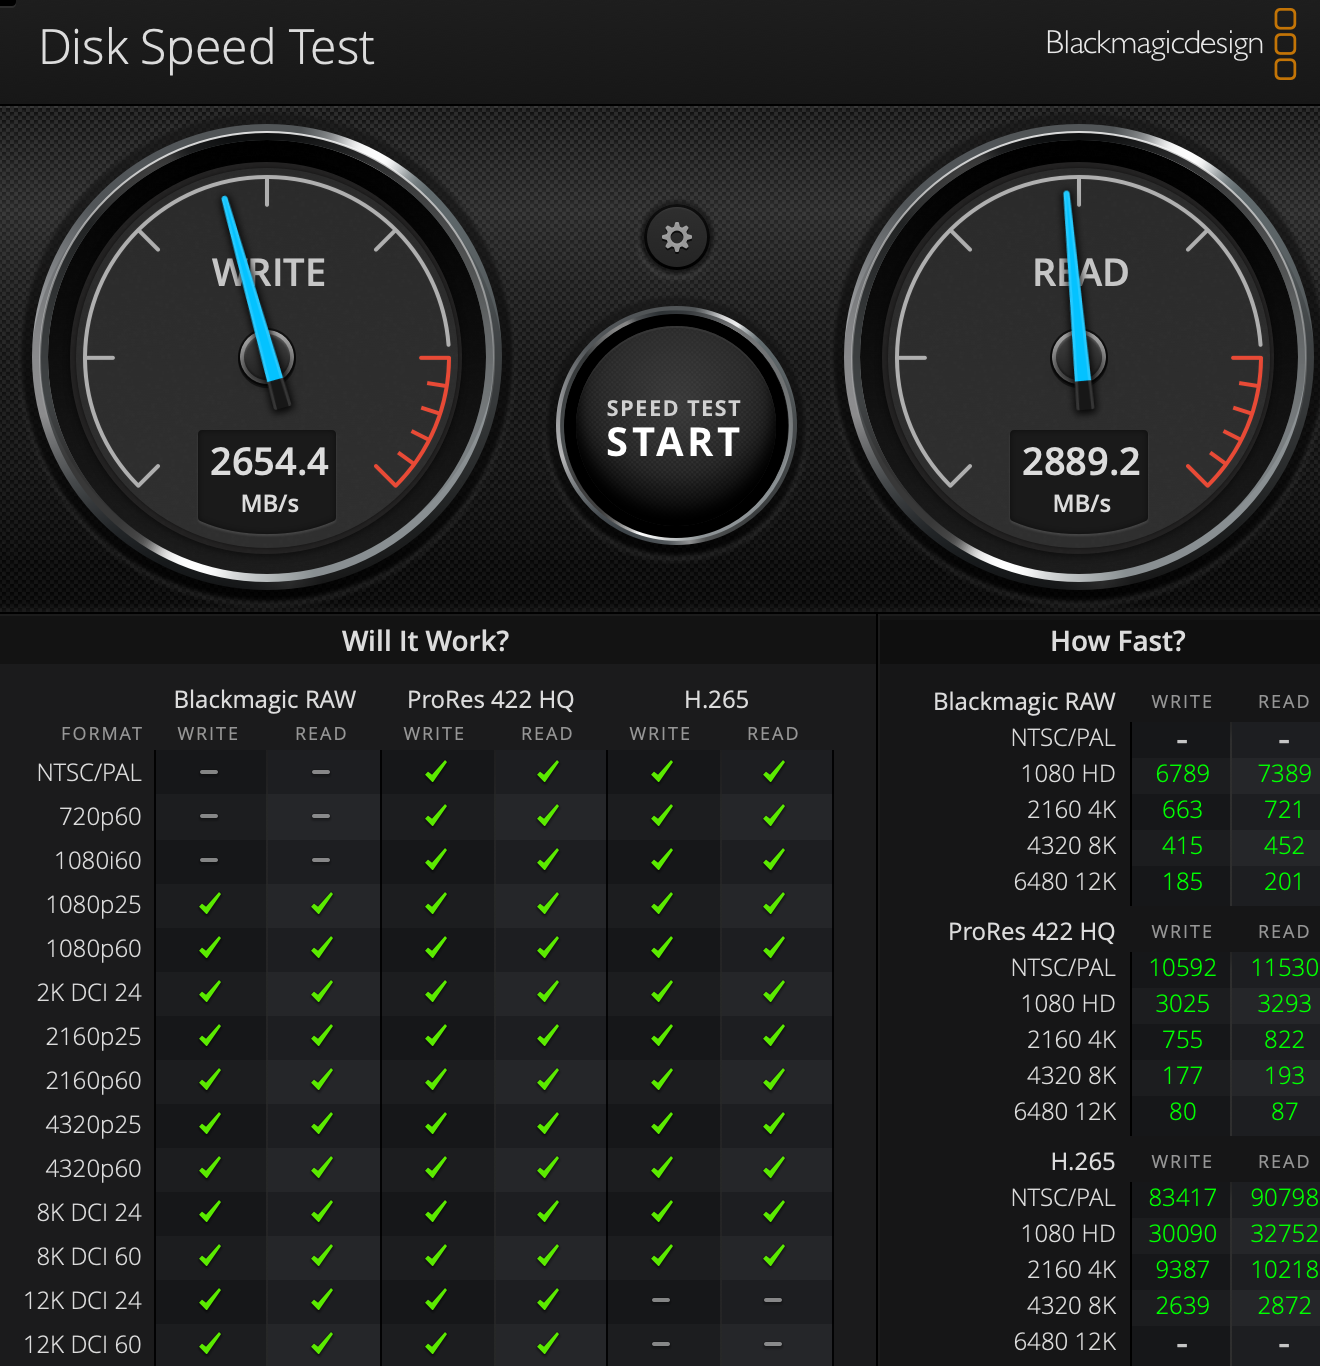The height and width of the screenshot is (1366, 1320).
Task: Click the ProRes 422 HQ column header in Will It Work
Action: point(491,699)
